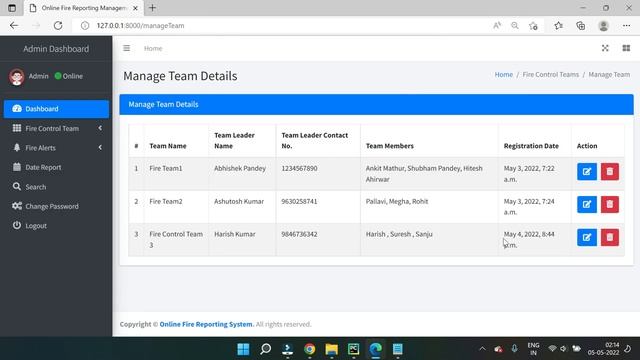Screen dimensions: 640x360
Task: Click the Fire Control Teams breadcrumb
Action: [551, 74]
